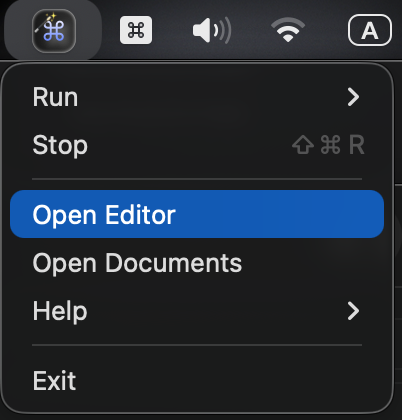The image size is (402, 420).
Task: Click the divider line below Stop
Action: tap(197, 179)
